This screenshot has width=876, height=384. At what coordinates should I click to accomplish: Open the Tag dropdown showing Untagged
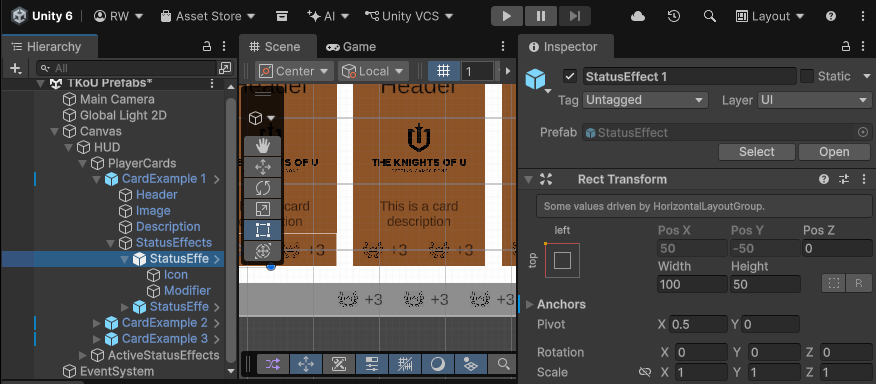click(645, 100)
